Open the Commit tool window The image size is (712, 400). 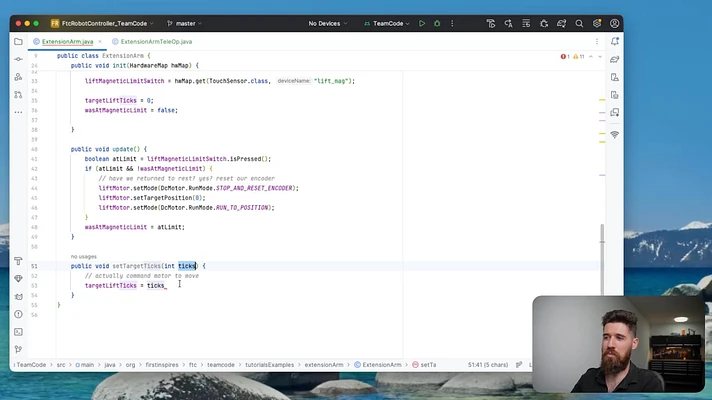click(x=18, y=59)
